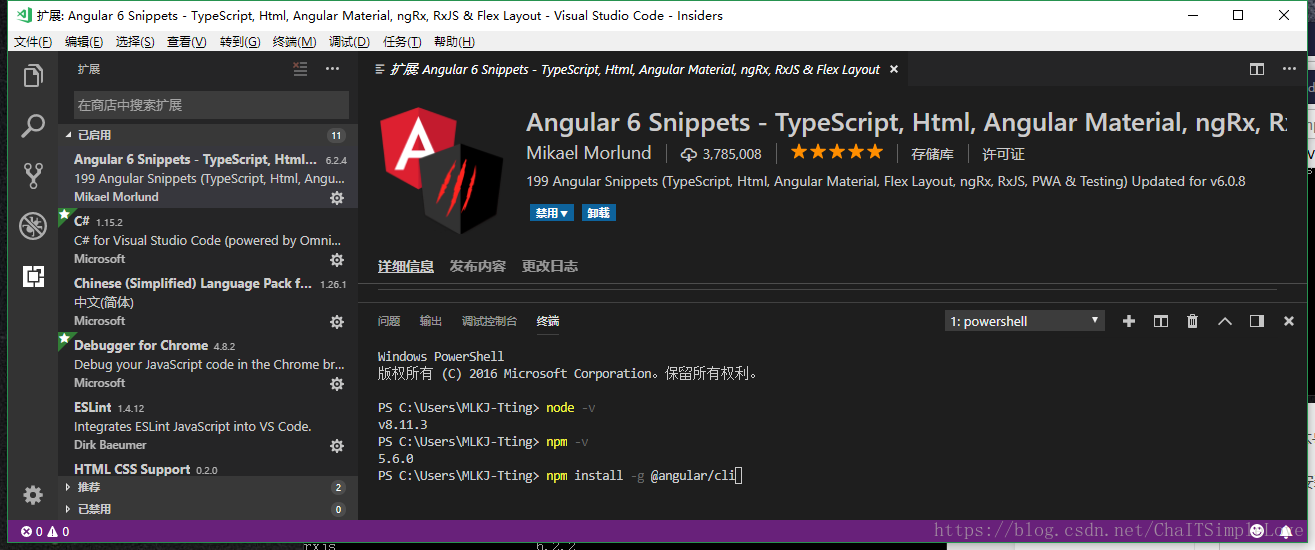
Task: Open the 帮助(H) menu
Action: pos(455,41)
